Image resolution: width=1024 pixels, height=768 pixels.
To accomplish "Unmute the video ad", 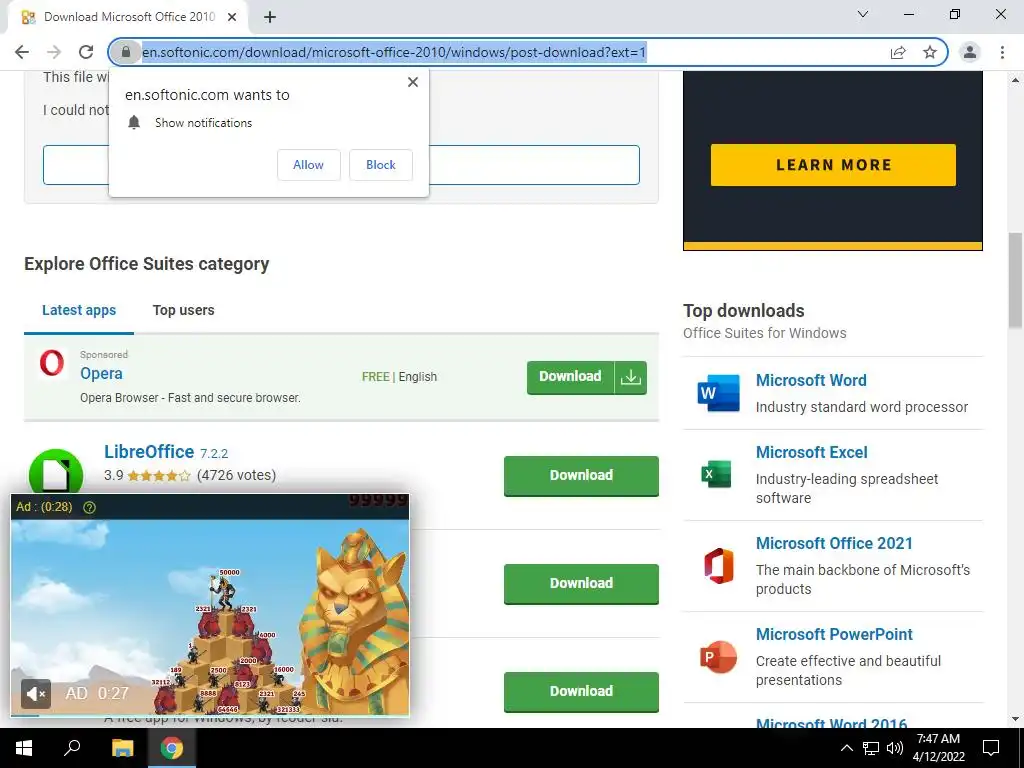I will [x=35, y=693].
